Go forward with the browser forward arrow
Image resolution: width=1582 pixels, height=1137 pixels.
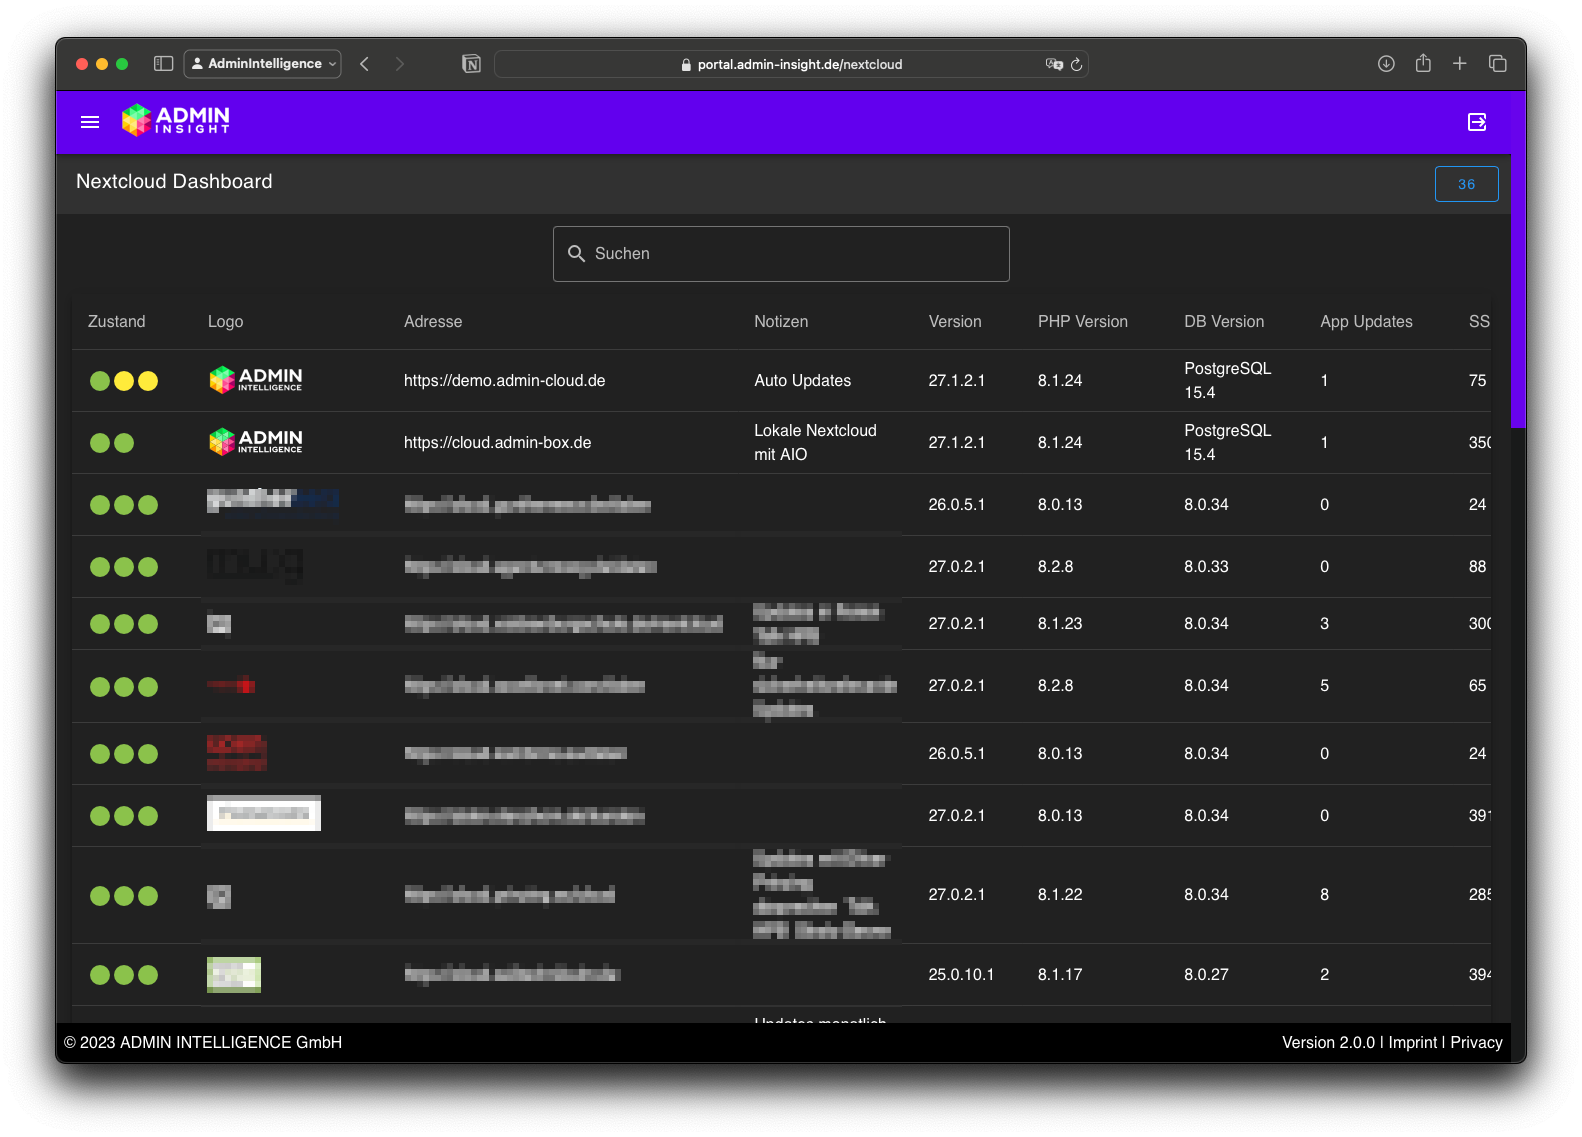tap(400, 64)
